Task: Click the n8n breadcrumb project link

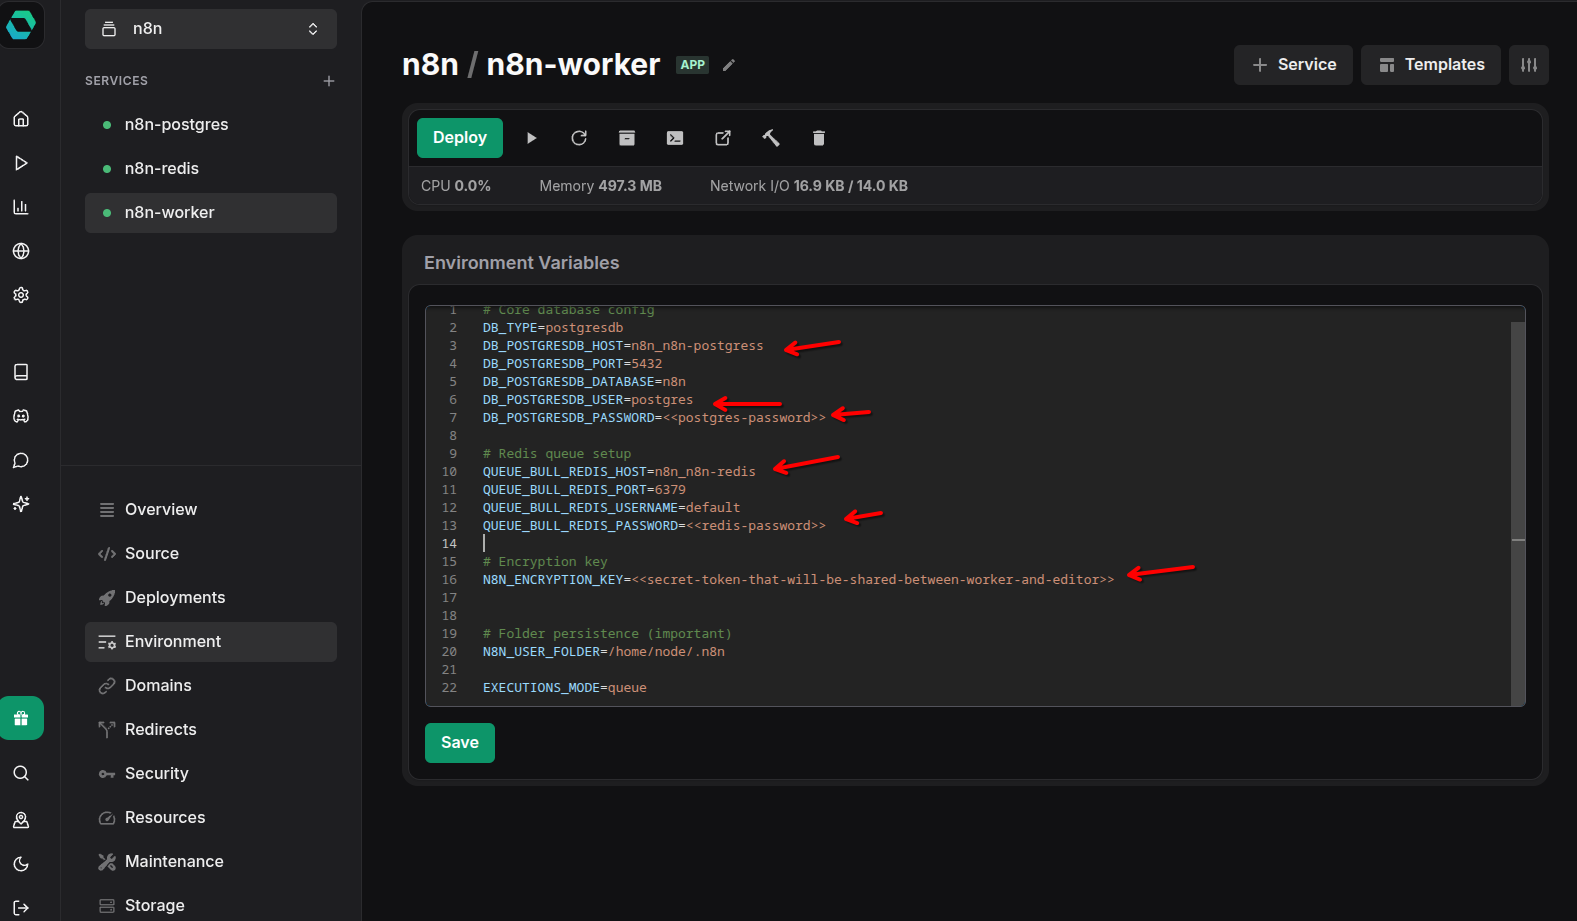Action: [x=430, y=65]
